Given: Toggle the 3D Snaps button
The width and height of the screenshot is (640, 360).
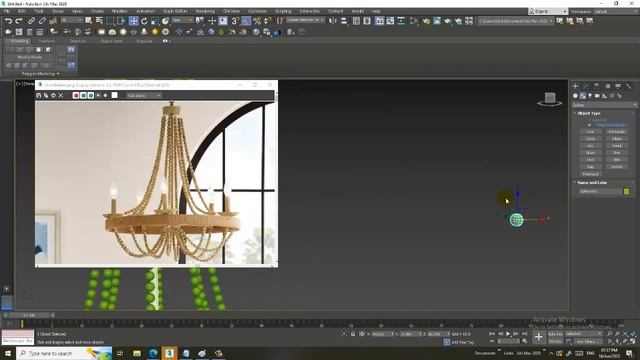Looking at the screenshot, I should [235, 20].
